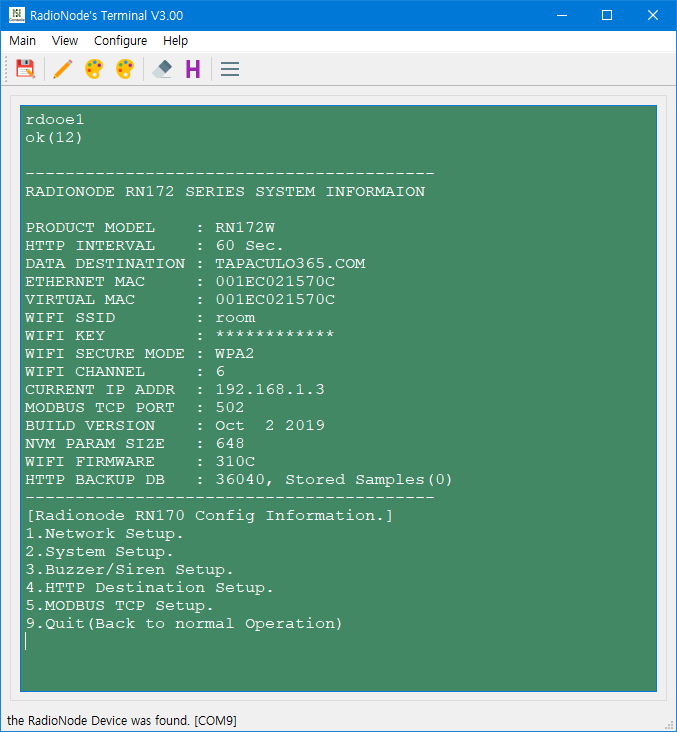Click the NVM PARAM SIZE value '648'
The image size is (677, 732).
coord(230,443)
